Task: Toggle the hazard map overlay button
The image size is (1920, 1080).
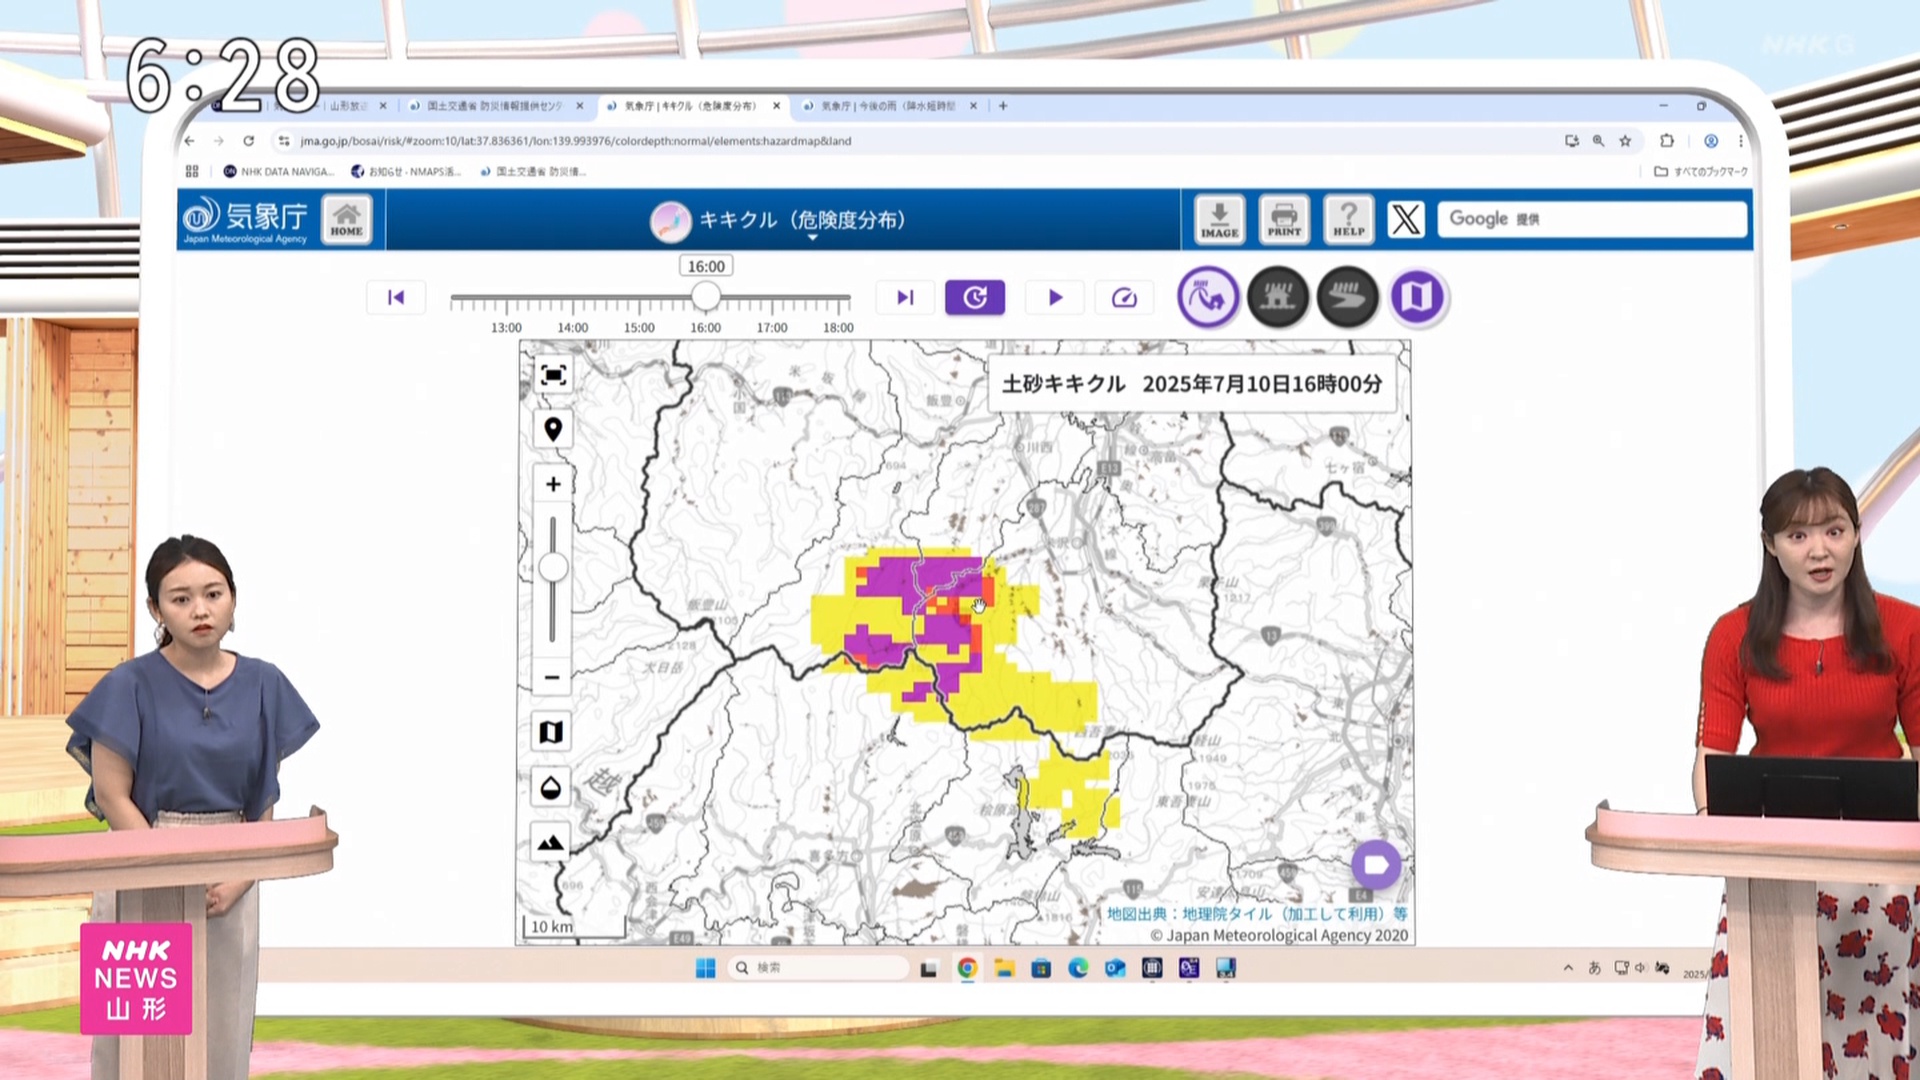Action: (1417, 297)
